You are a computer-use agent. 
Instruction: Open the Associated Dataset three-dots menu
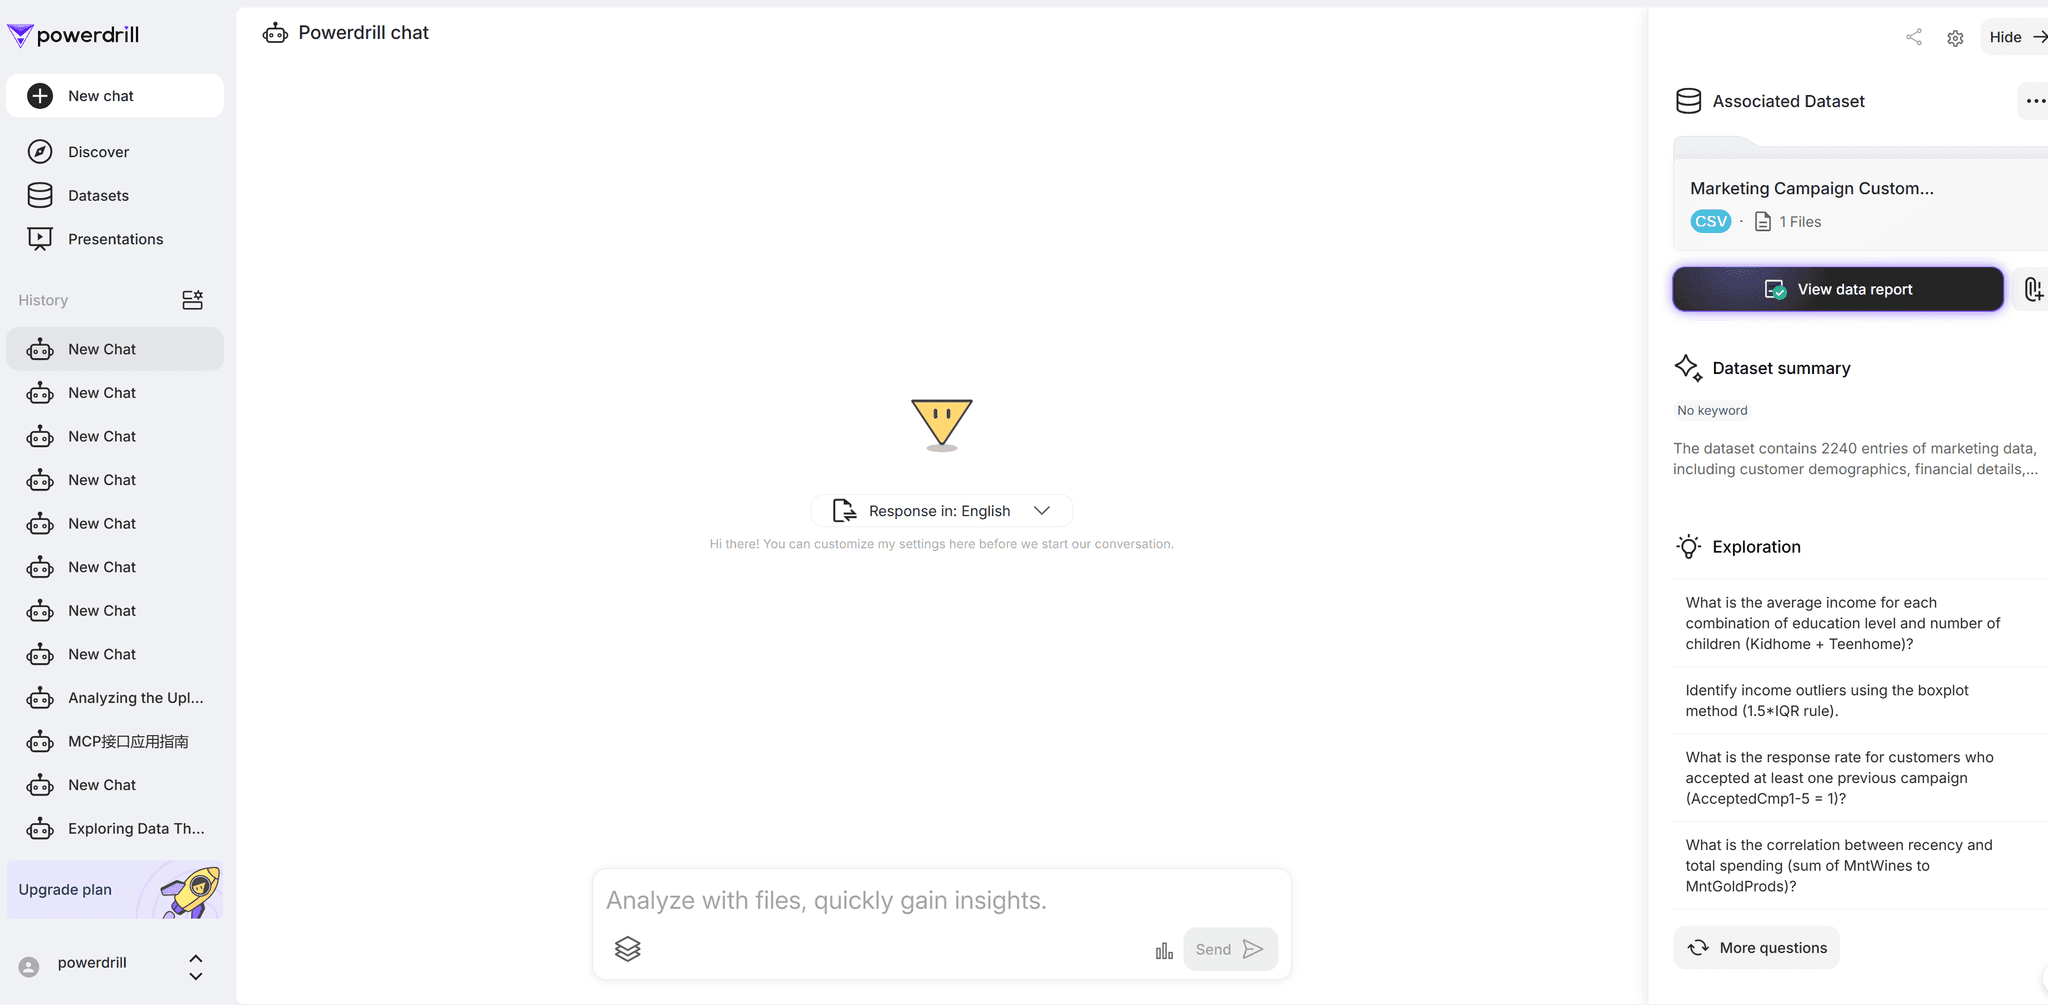2035,101
